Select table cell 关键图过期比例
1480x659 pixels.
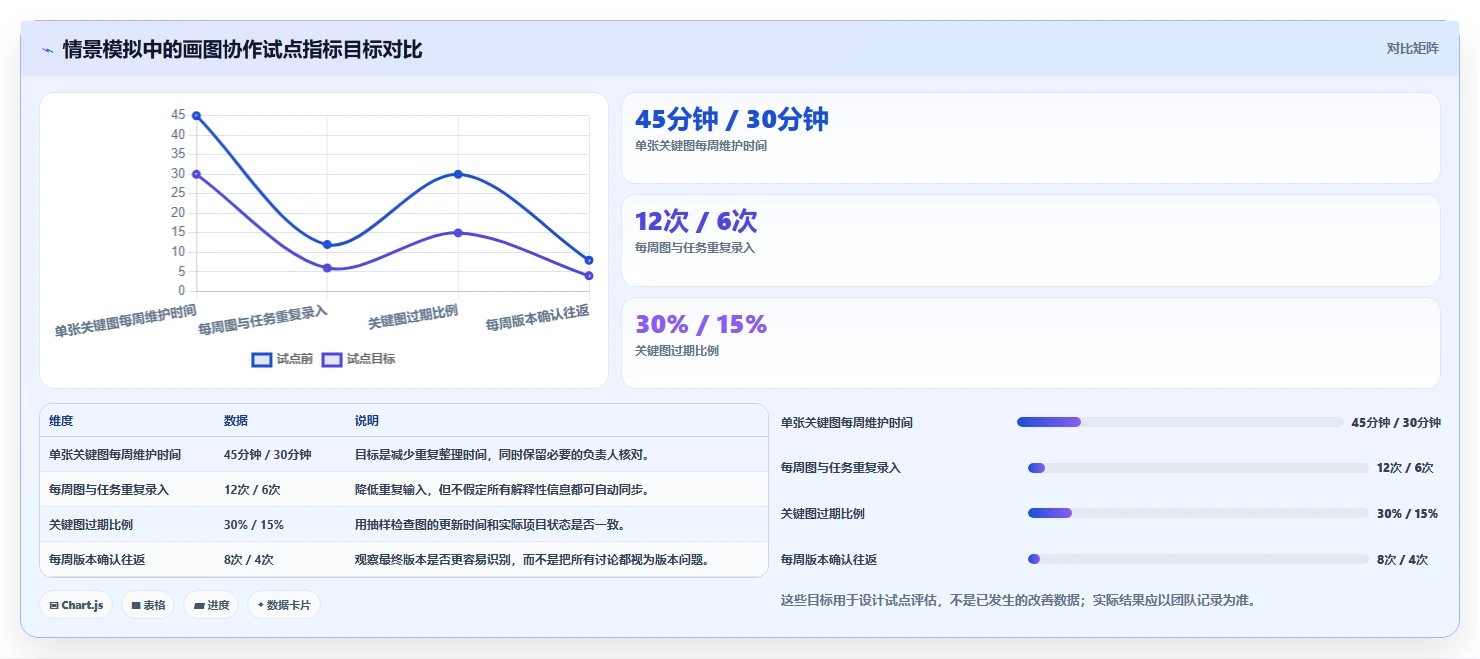pyautogui.click(x=91, y=525)
